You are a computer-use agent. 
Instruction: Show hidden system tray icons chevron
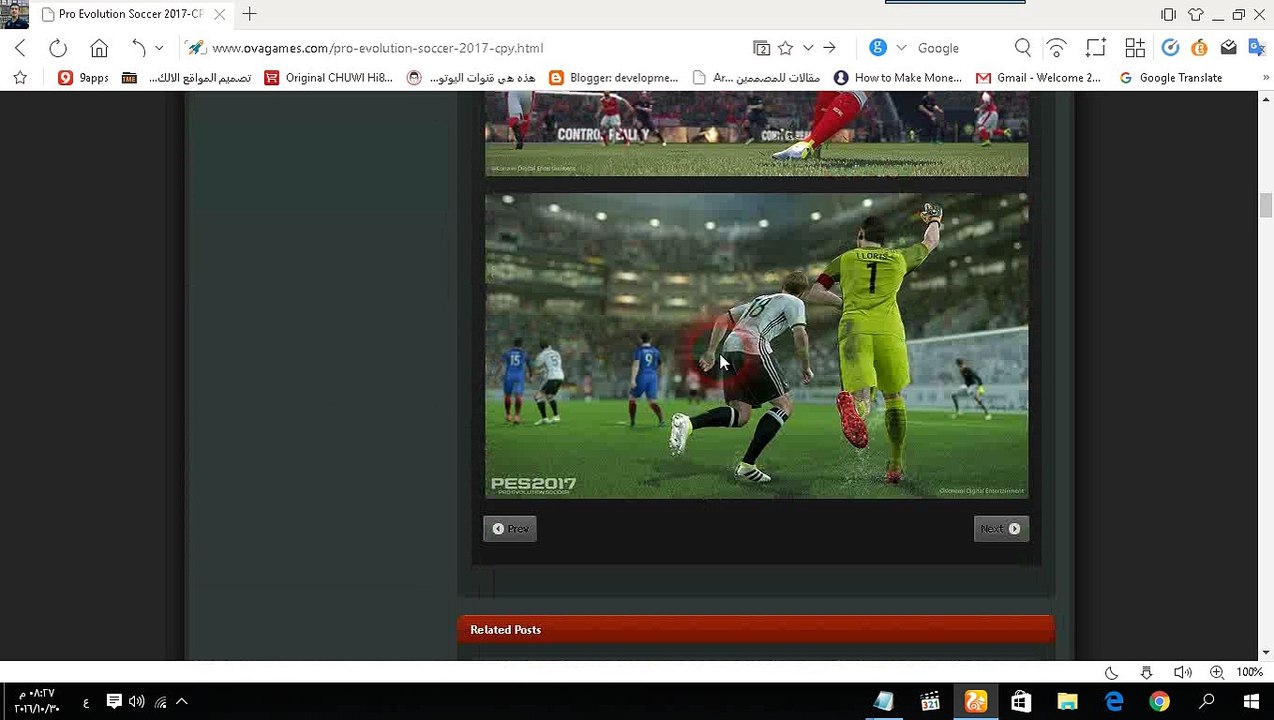click(182, 702)
